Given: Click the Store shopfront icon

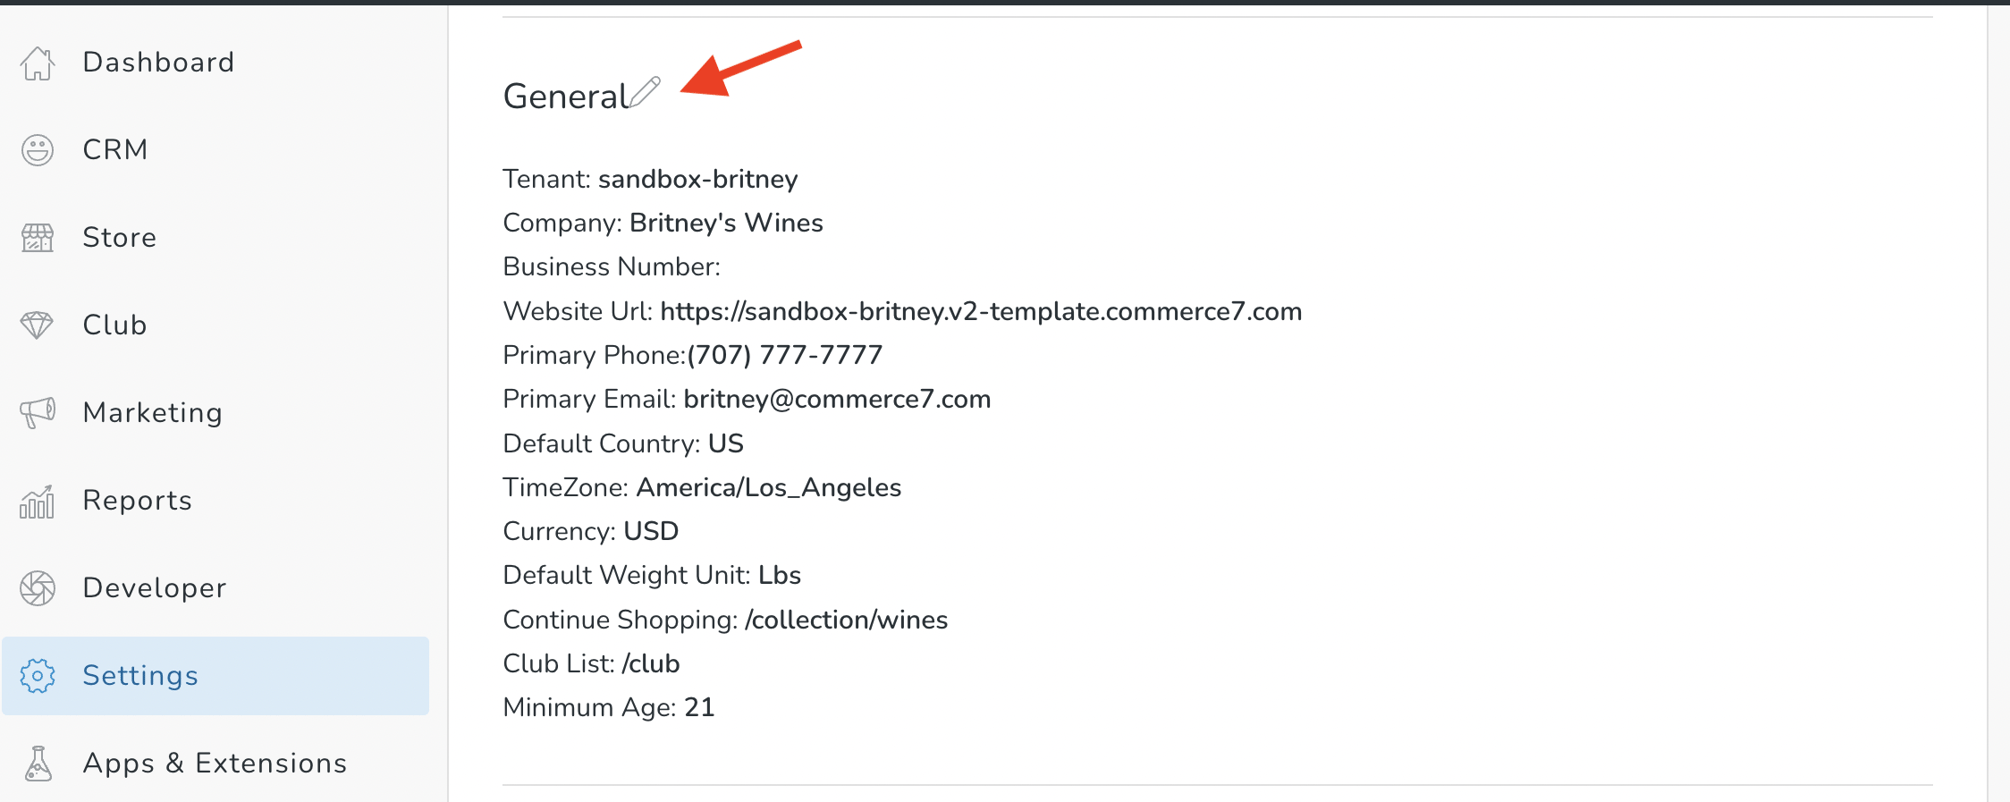Looking at the screenshot, I should (x=38, y=238).
